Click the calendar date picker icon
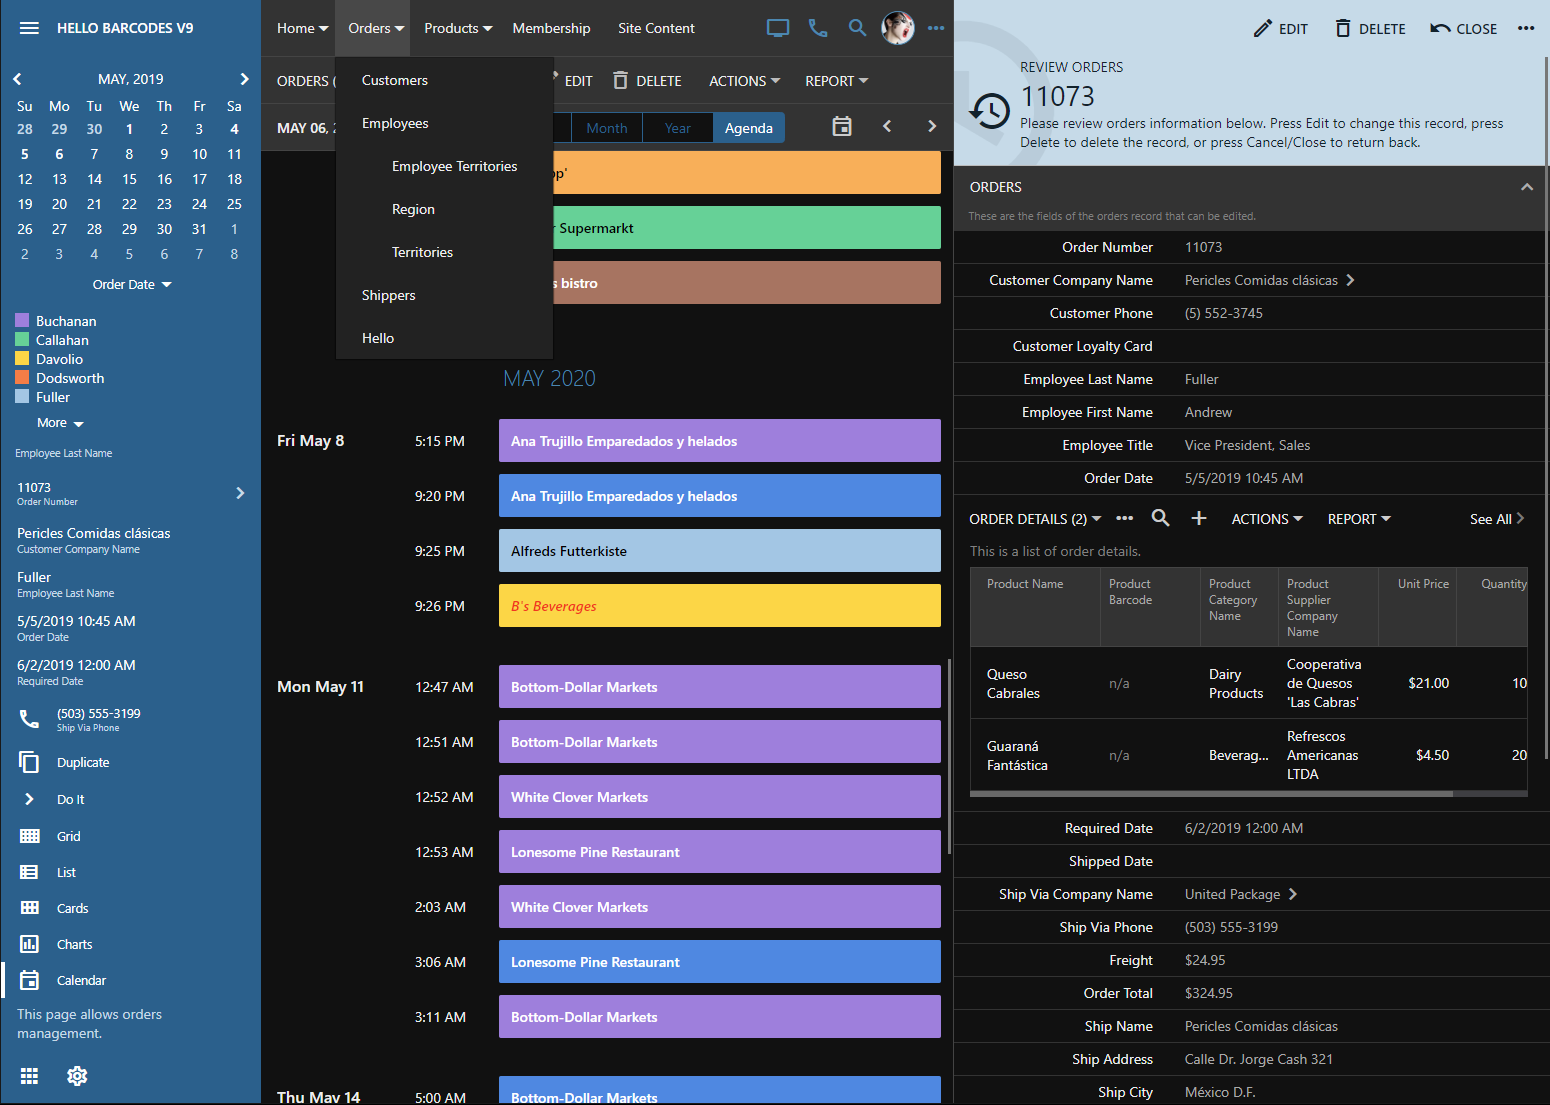The height and width of the screenshot is (1105, 1550). coord(842,126)
